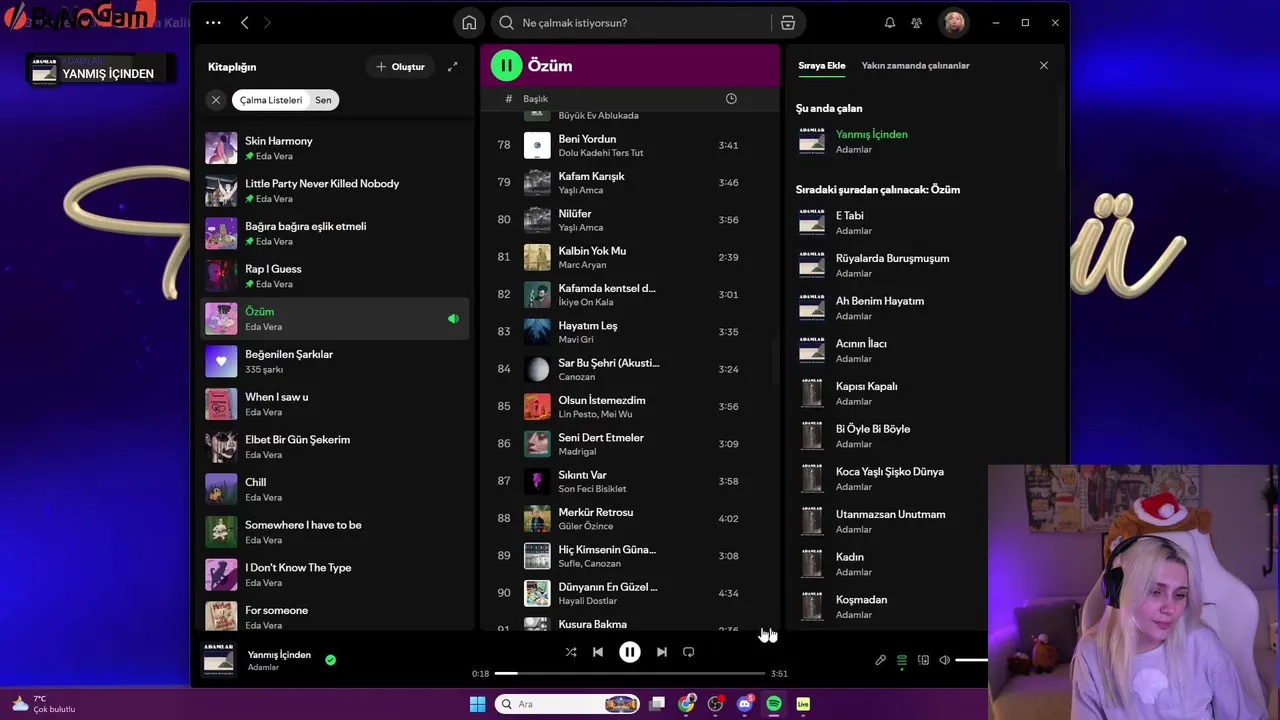This screenshot has width=1280, height=720.
Task: Click the taskbar search box Ara
Action: point(567,704)
